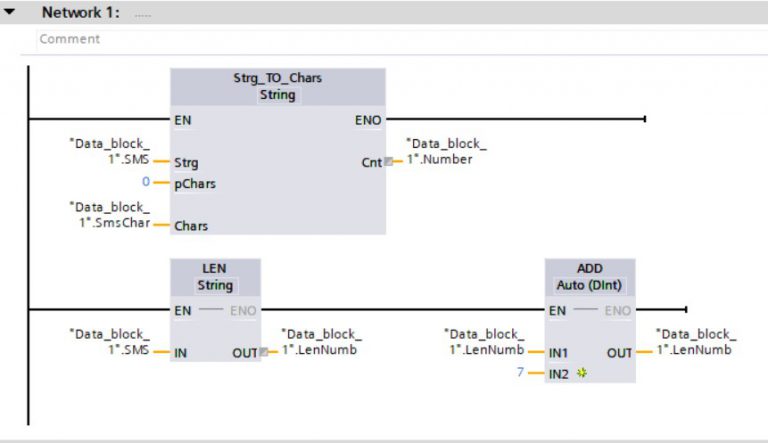This screenshot has height=443, width=768.
Task: Open Auto (DInt) type selector on ADD
Action: (590, 286)
